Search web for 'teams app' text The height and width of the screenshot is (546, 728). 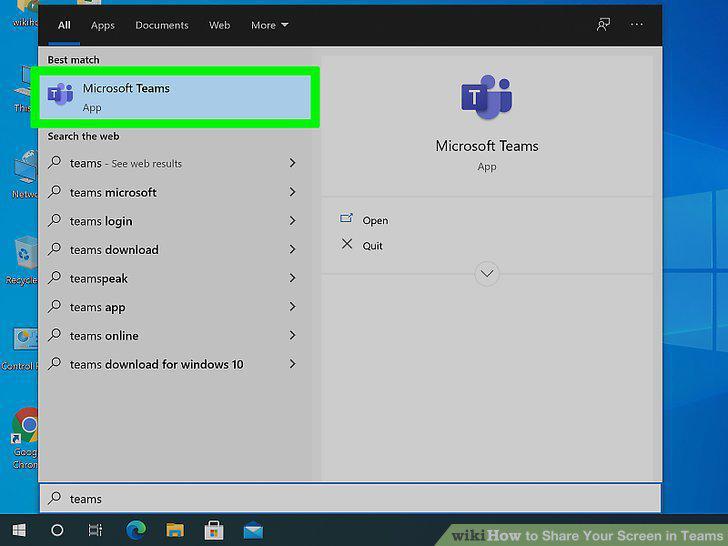click(x=98, y=307)
